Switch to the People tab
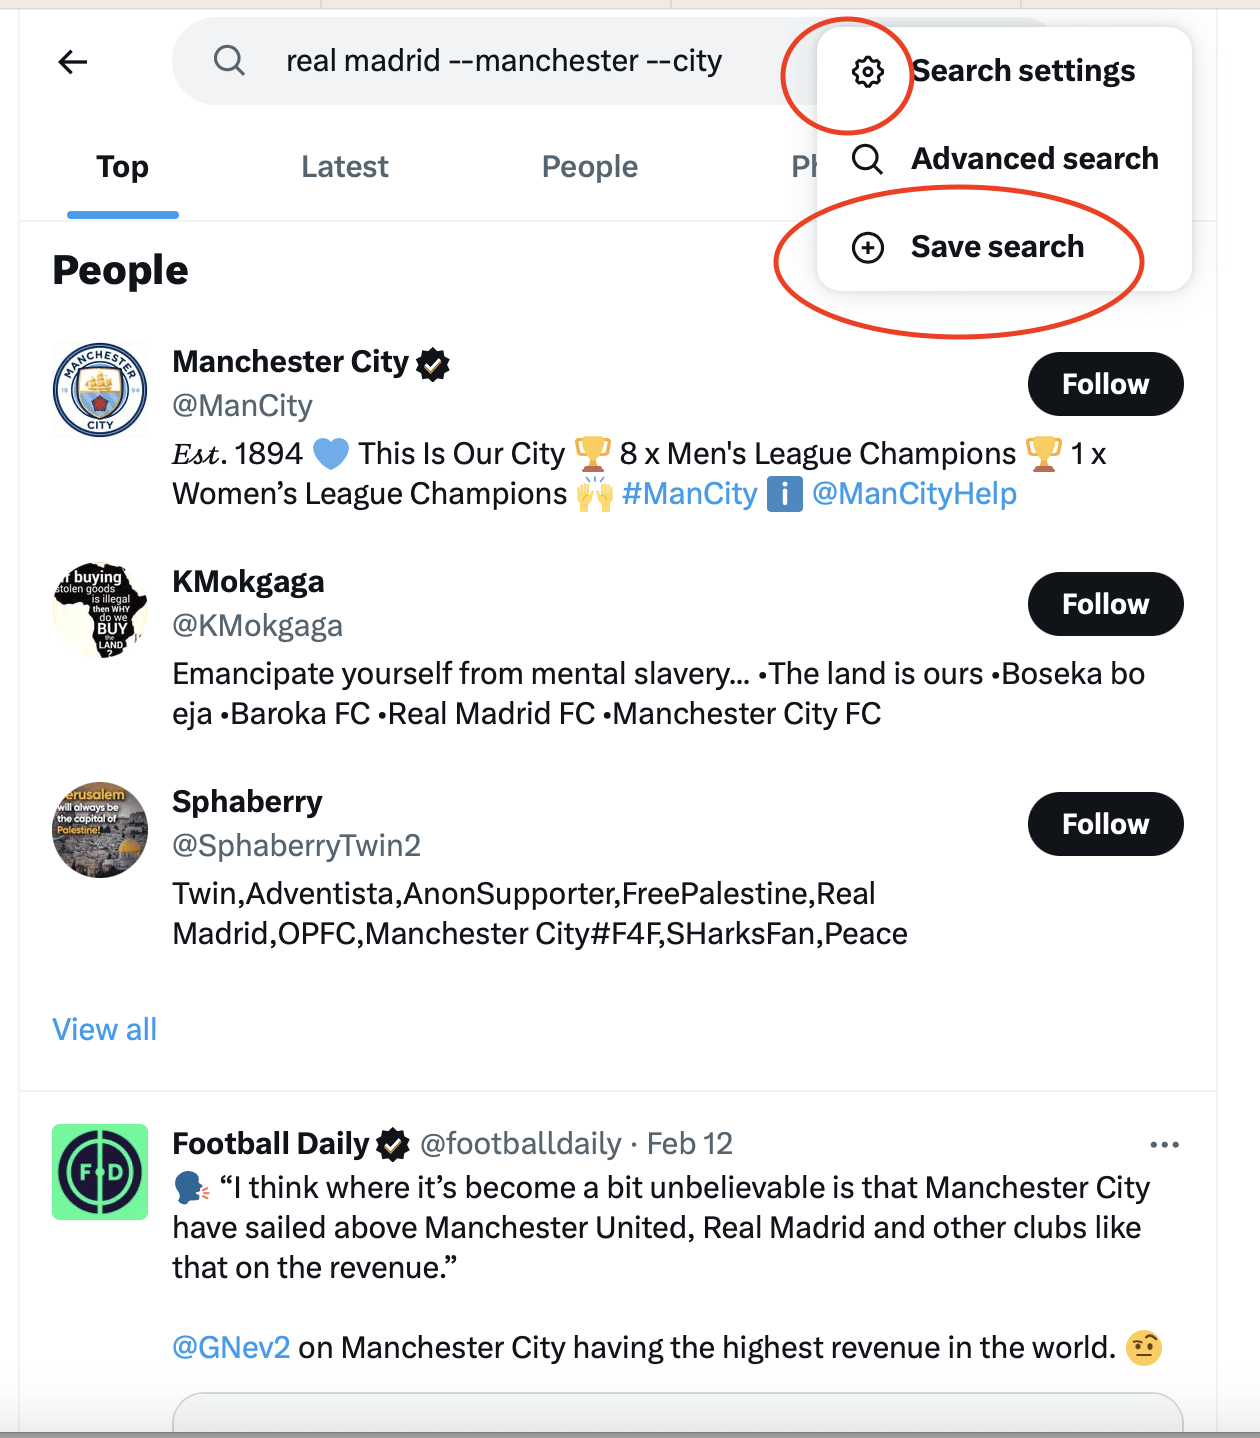Image resolution: width=1260 pixels, height=1438 pixels. tap(590, 167)
